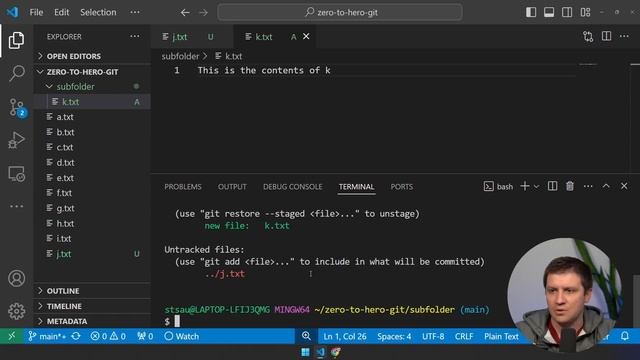Select the bash terminal label
This screenshot has height=360, width=640.
tap(498, 187)
